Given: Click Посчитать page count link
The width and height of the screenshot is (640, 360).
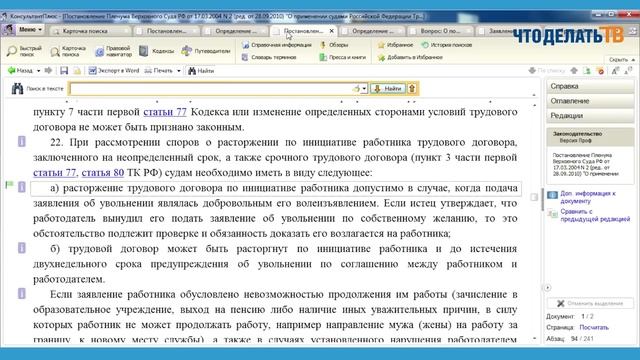Looking at the screenshot, I should (594, 327).
